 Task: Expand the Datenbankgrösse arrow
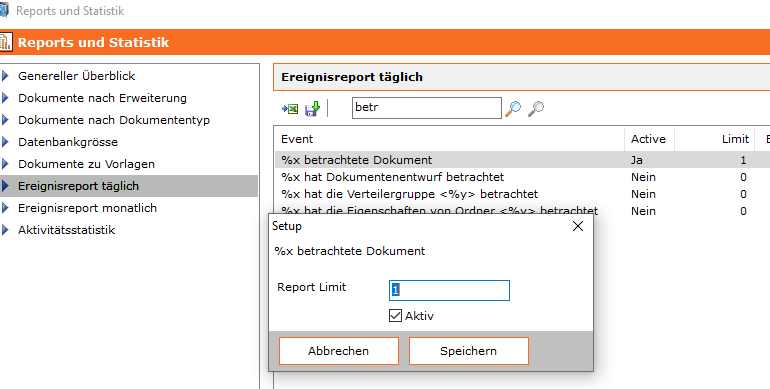coord(5,142)
